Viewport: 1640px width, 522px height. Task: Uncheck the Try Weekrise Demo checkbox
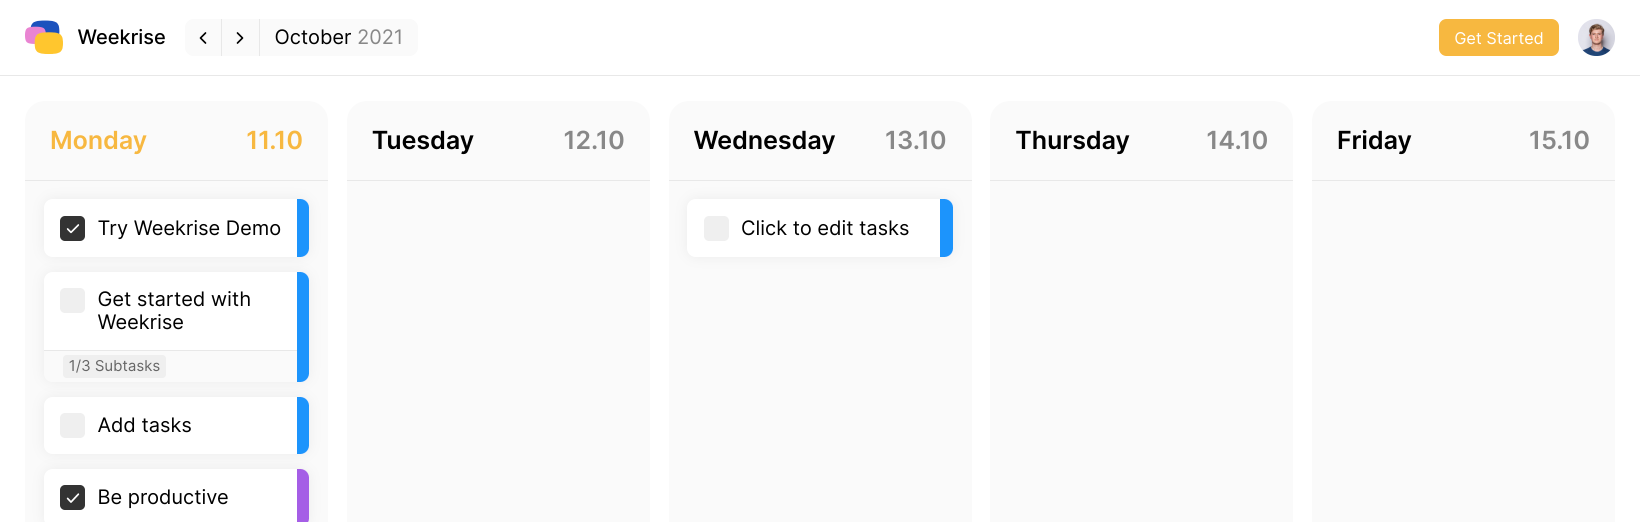coord(73,229)
